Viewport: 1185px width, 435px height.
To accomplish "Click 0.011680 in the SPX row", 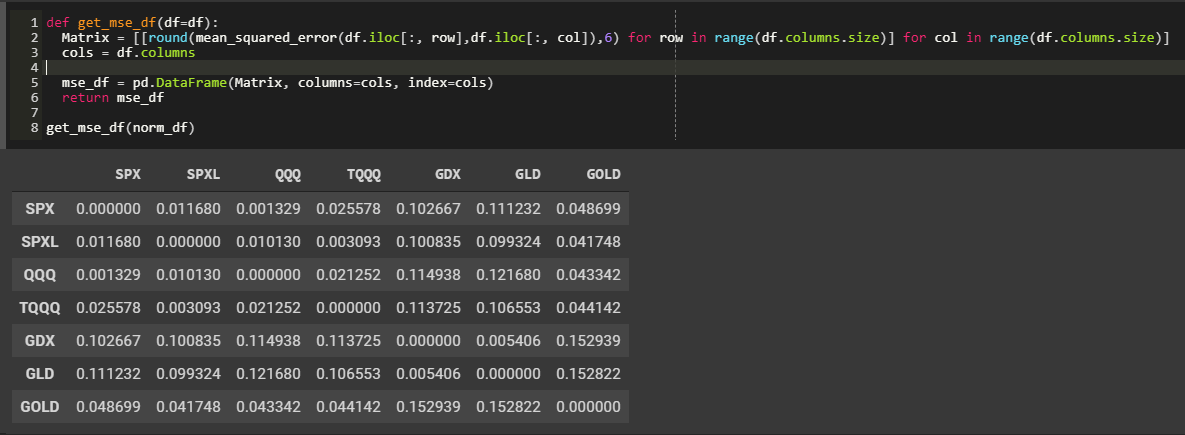I will [188, 208].
